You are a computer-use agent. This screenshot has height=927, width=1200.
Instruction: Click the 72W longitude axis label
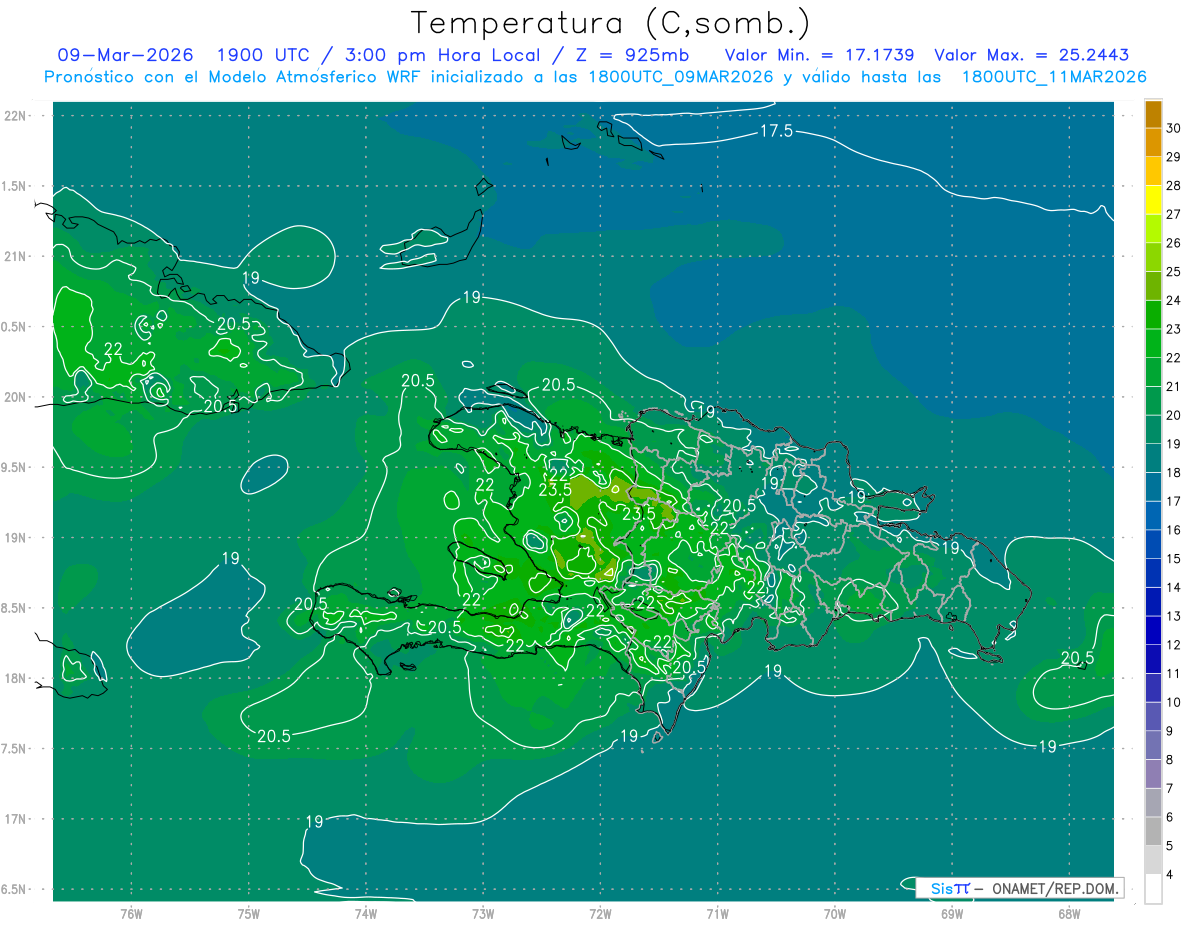tap(600, 913)
